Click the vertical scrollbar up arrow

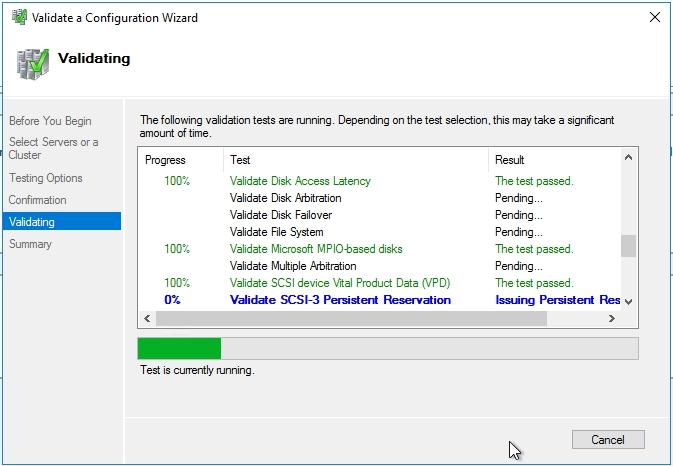coord(628,157)
